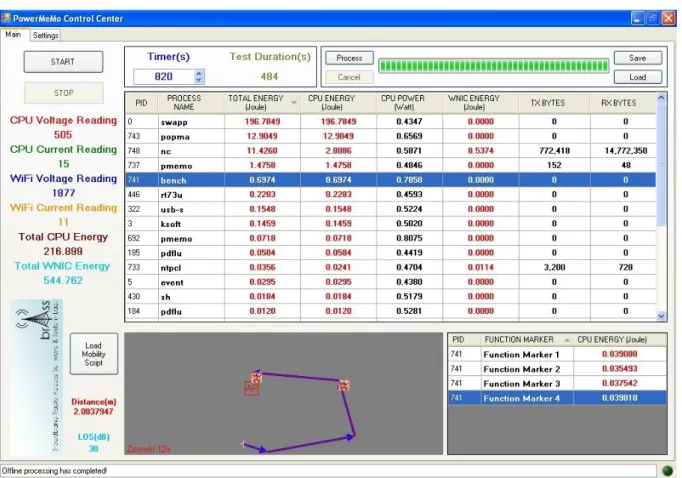Click PID 692 pmemo row
This screenshot has width=682, height=478.
coord(391,238)
